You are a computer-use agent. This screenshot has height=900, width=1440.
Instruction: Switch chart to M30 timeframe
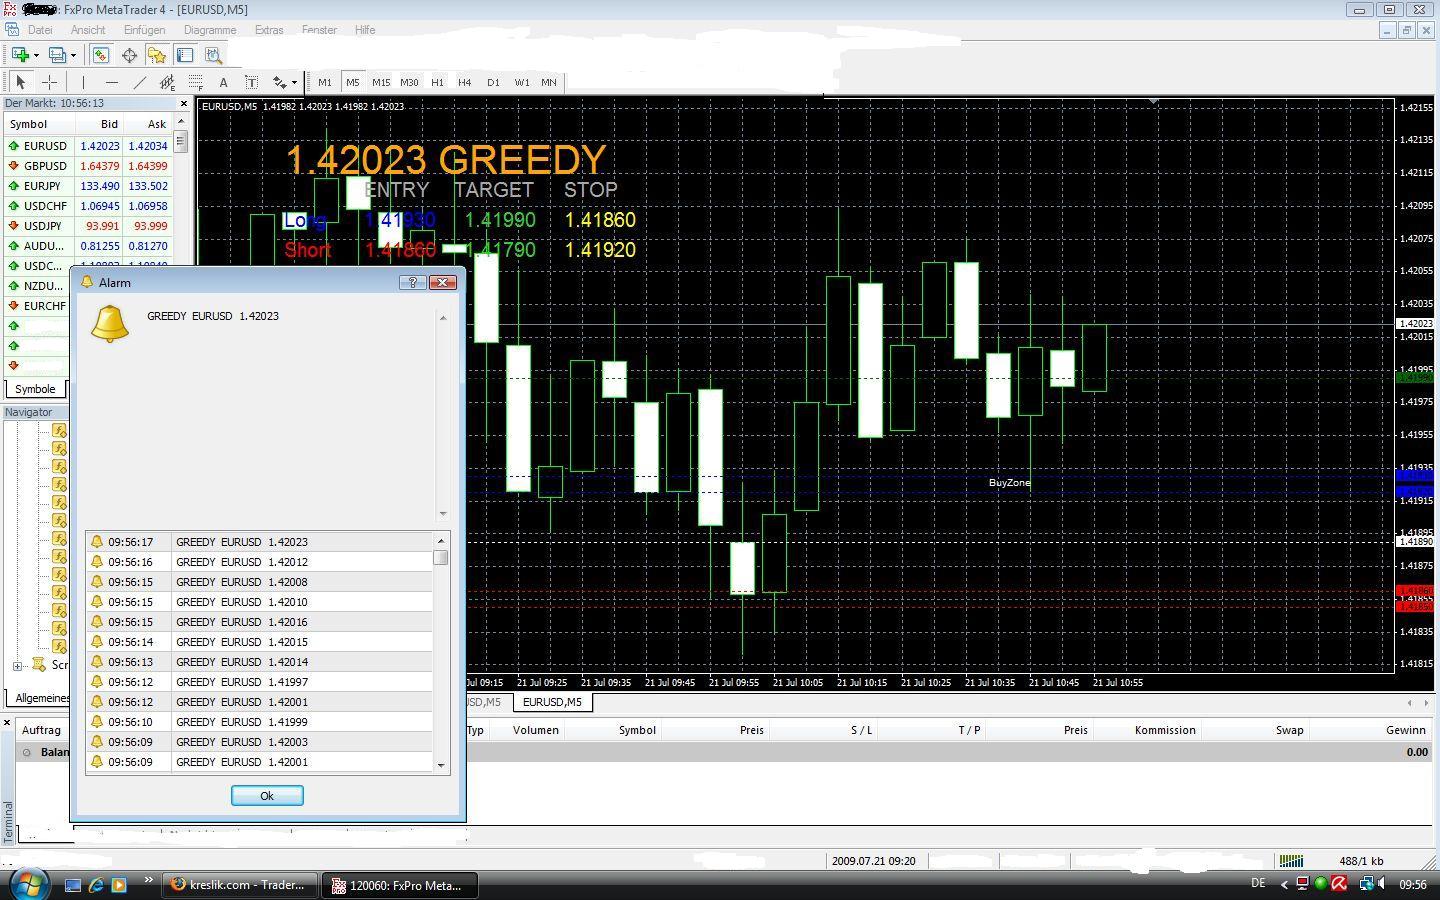(x=409, y=82)
